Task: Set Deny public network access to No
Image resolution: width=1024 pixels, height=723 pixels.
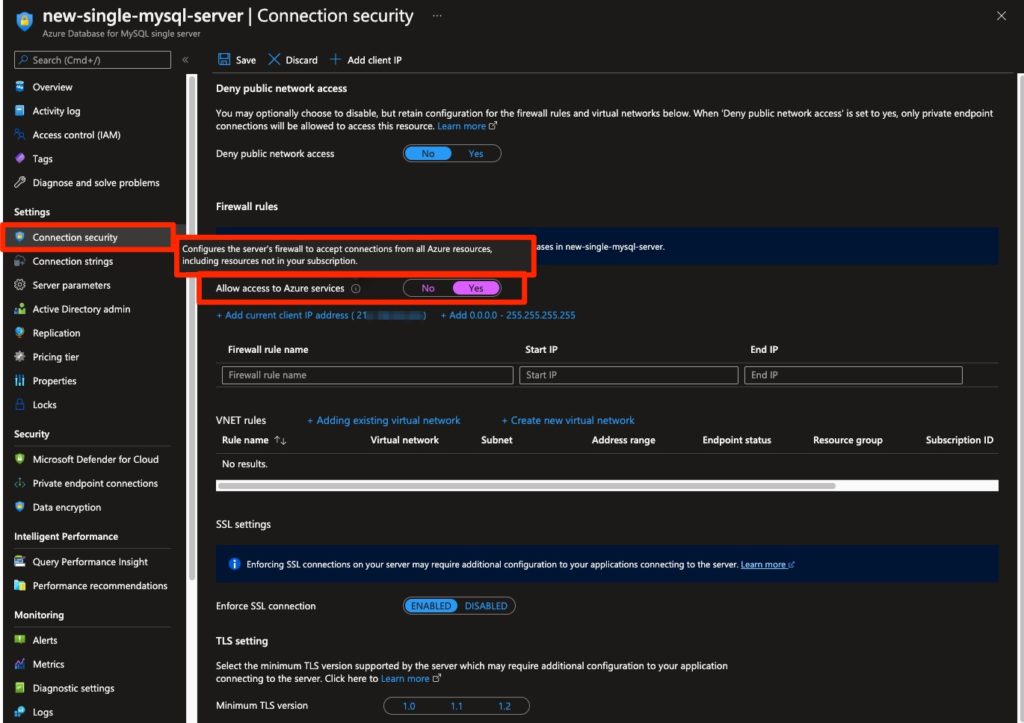Action: (428, 153)
